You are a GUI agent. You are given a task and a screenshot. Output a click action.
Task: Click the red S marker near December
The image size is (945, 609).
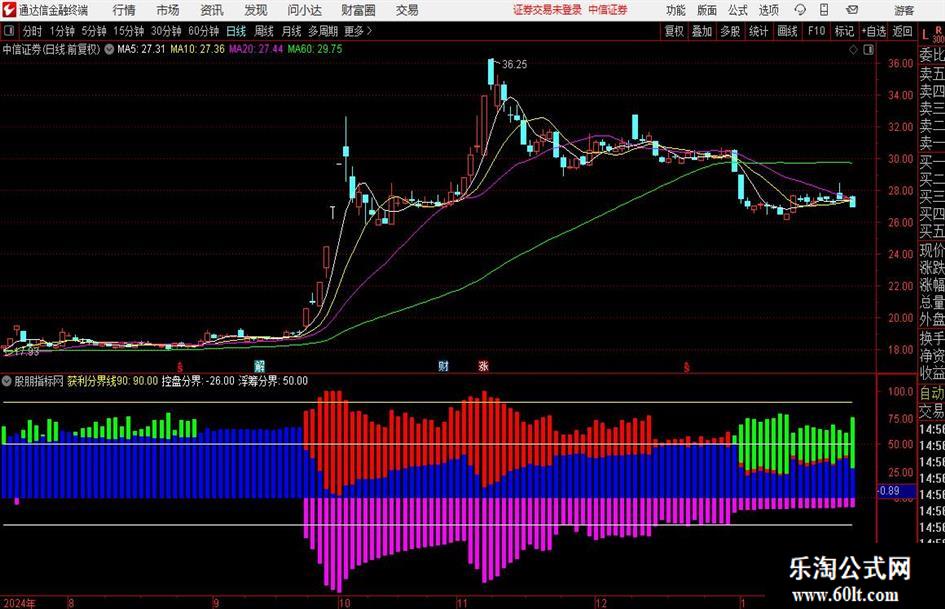pyautogui.click(x=686, y=366)
